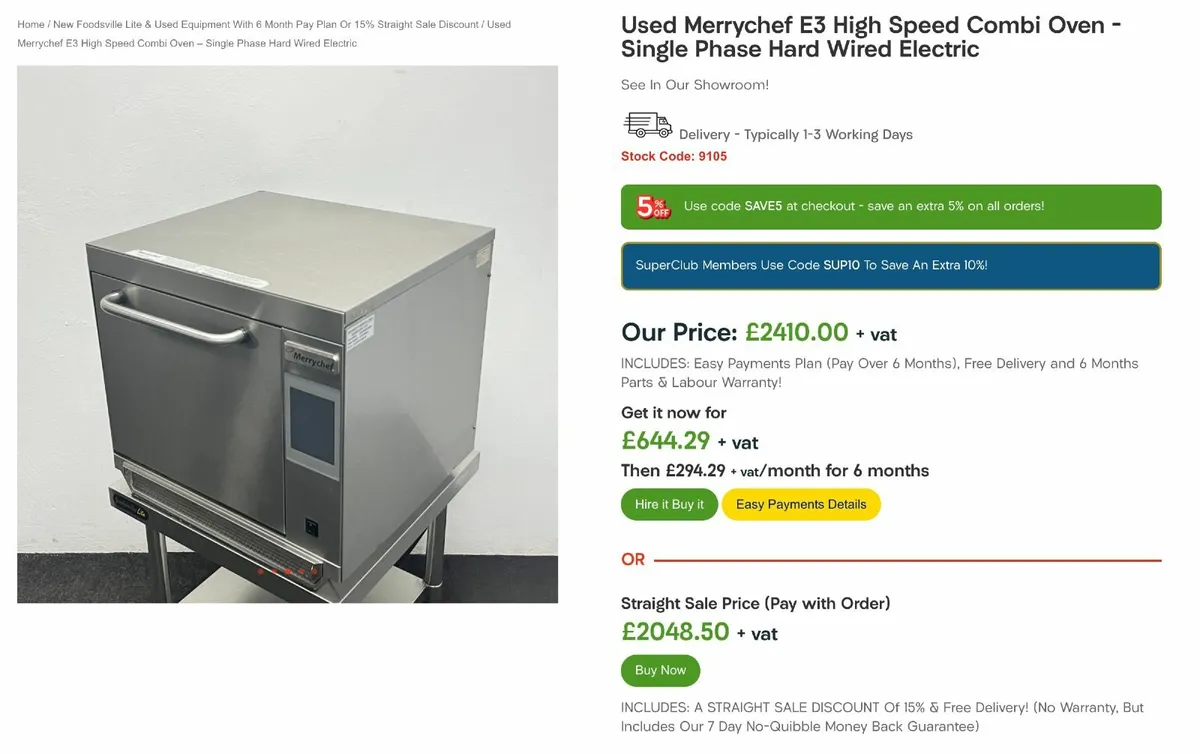This screenshot has width=1200, height=754.
Task: Click the fourth red image indicator
Action: [301, 571]
